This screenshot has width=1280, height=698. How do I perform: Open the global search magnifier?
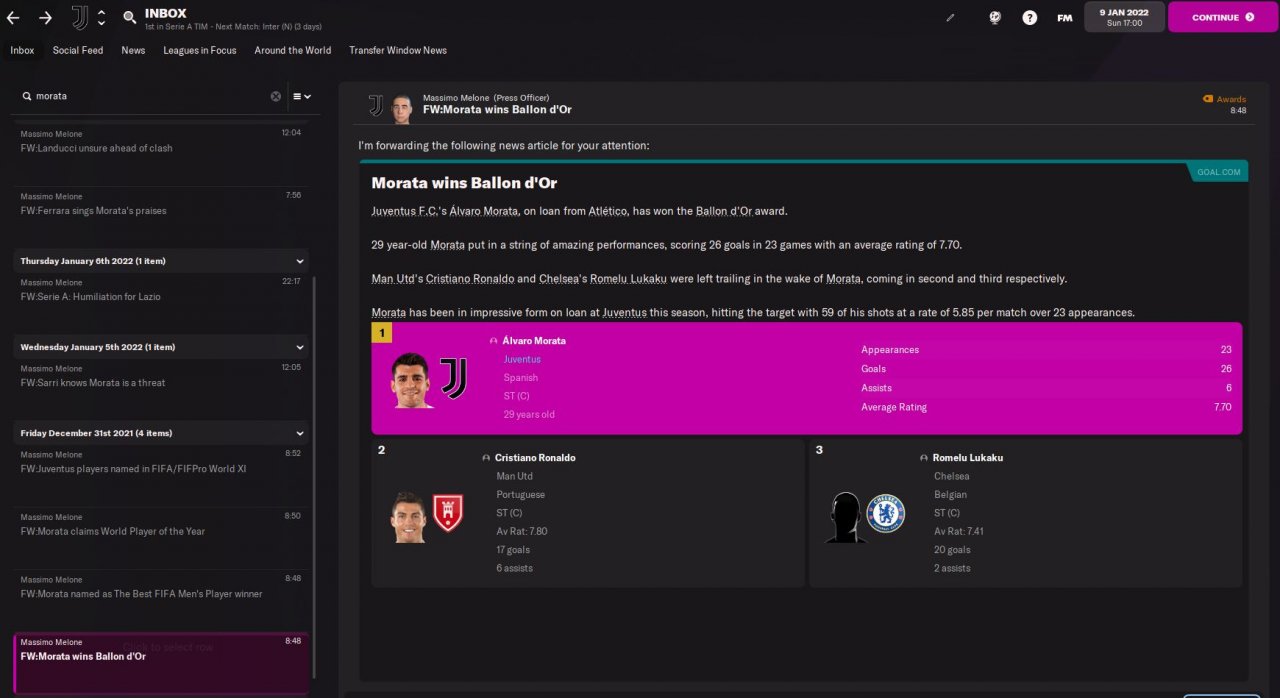pyautogui.click(x=130, y=17)
